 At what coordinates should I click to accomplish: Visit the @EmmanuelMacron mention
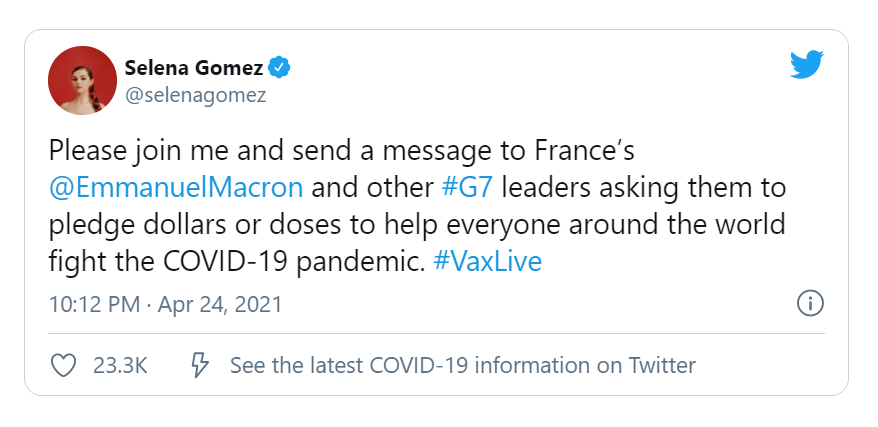tap(176, 187)
